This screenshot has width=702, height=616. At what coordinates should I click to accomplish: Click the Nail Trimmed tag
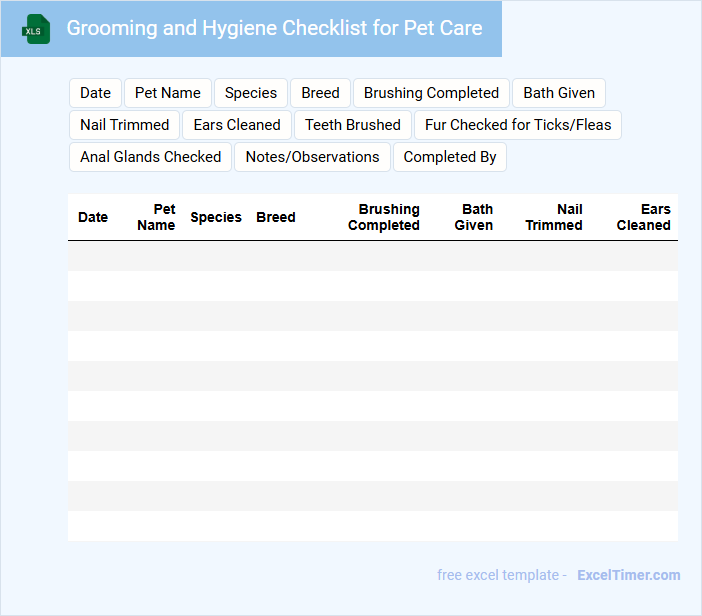tap(125, 125)
